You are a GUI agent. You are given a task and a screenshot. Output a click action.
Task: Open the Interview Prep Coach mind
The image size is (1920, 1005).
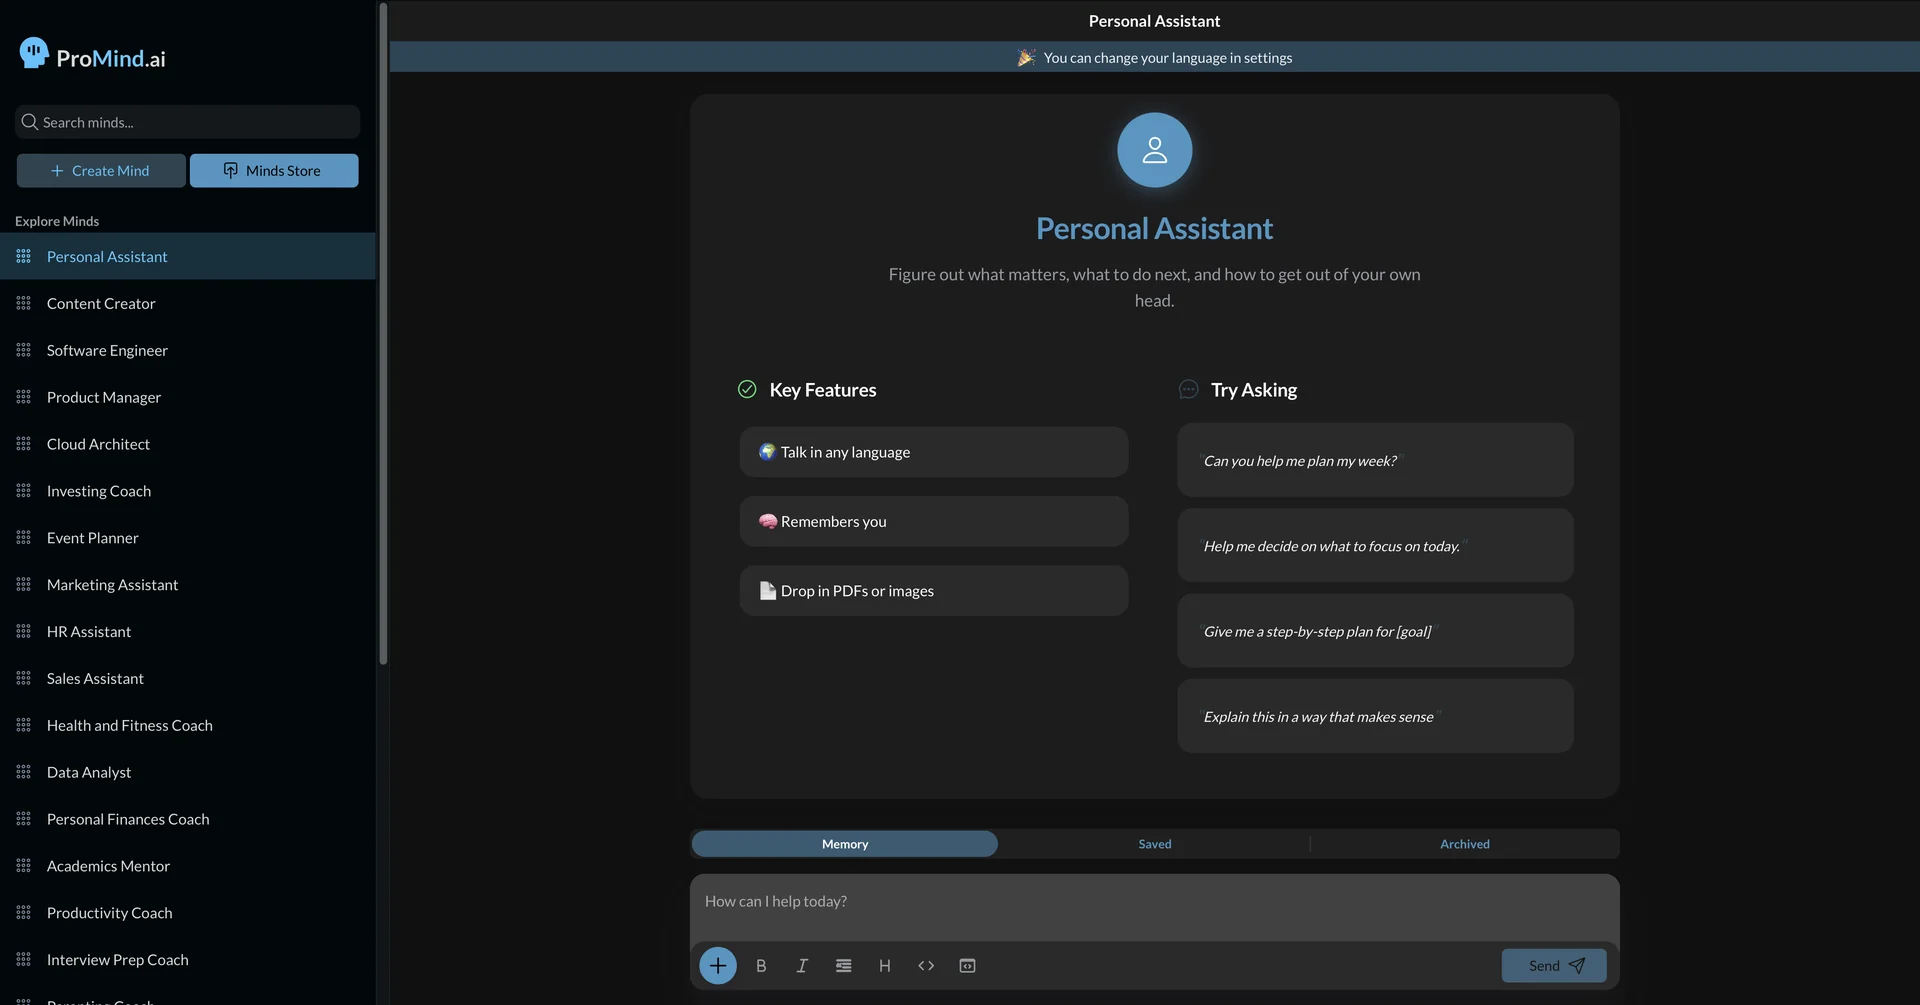[188, 960]
